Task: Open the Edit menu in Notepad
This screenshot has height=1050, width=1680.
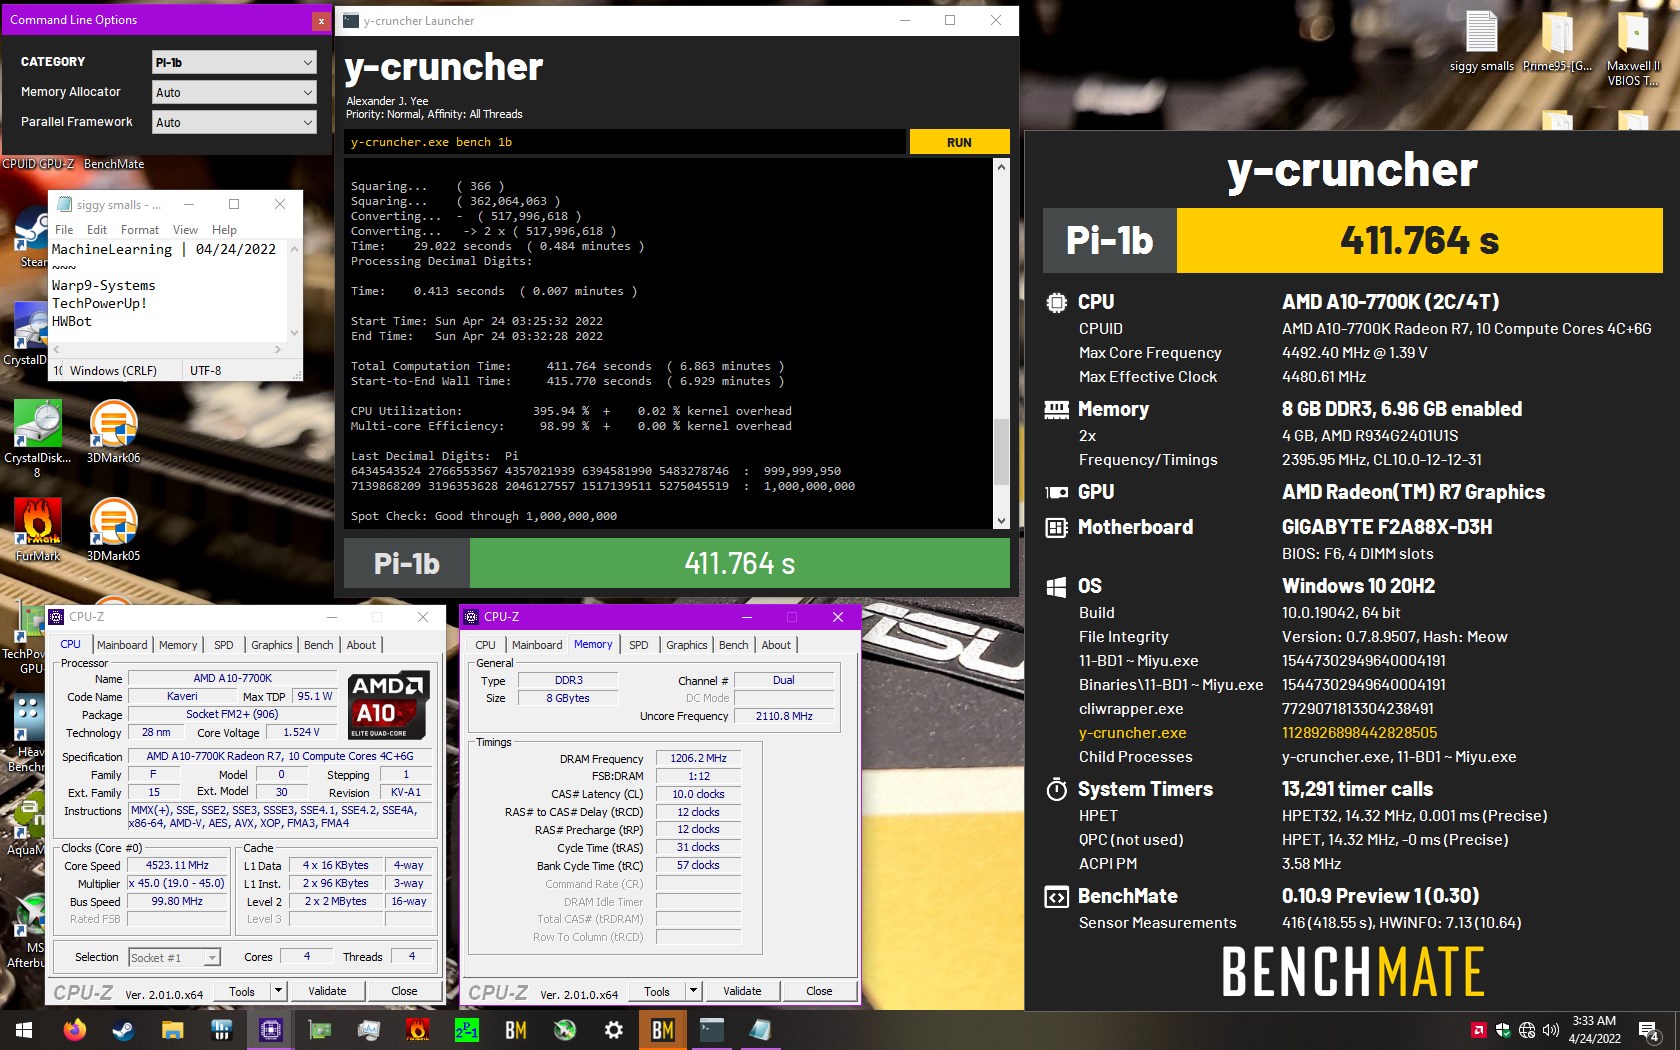Action: [x=97, y=229]
